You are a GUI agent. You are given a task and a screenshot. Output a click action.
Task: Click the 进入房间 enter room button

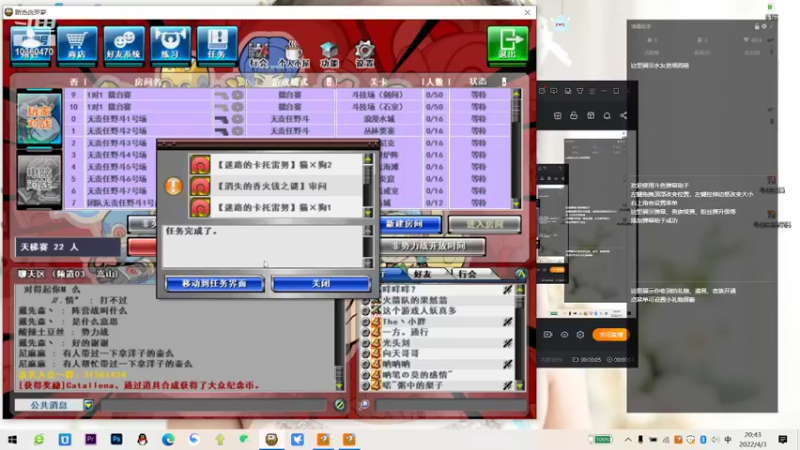(485, 224)
